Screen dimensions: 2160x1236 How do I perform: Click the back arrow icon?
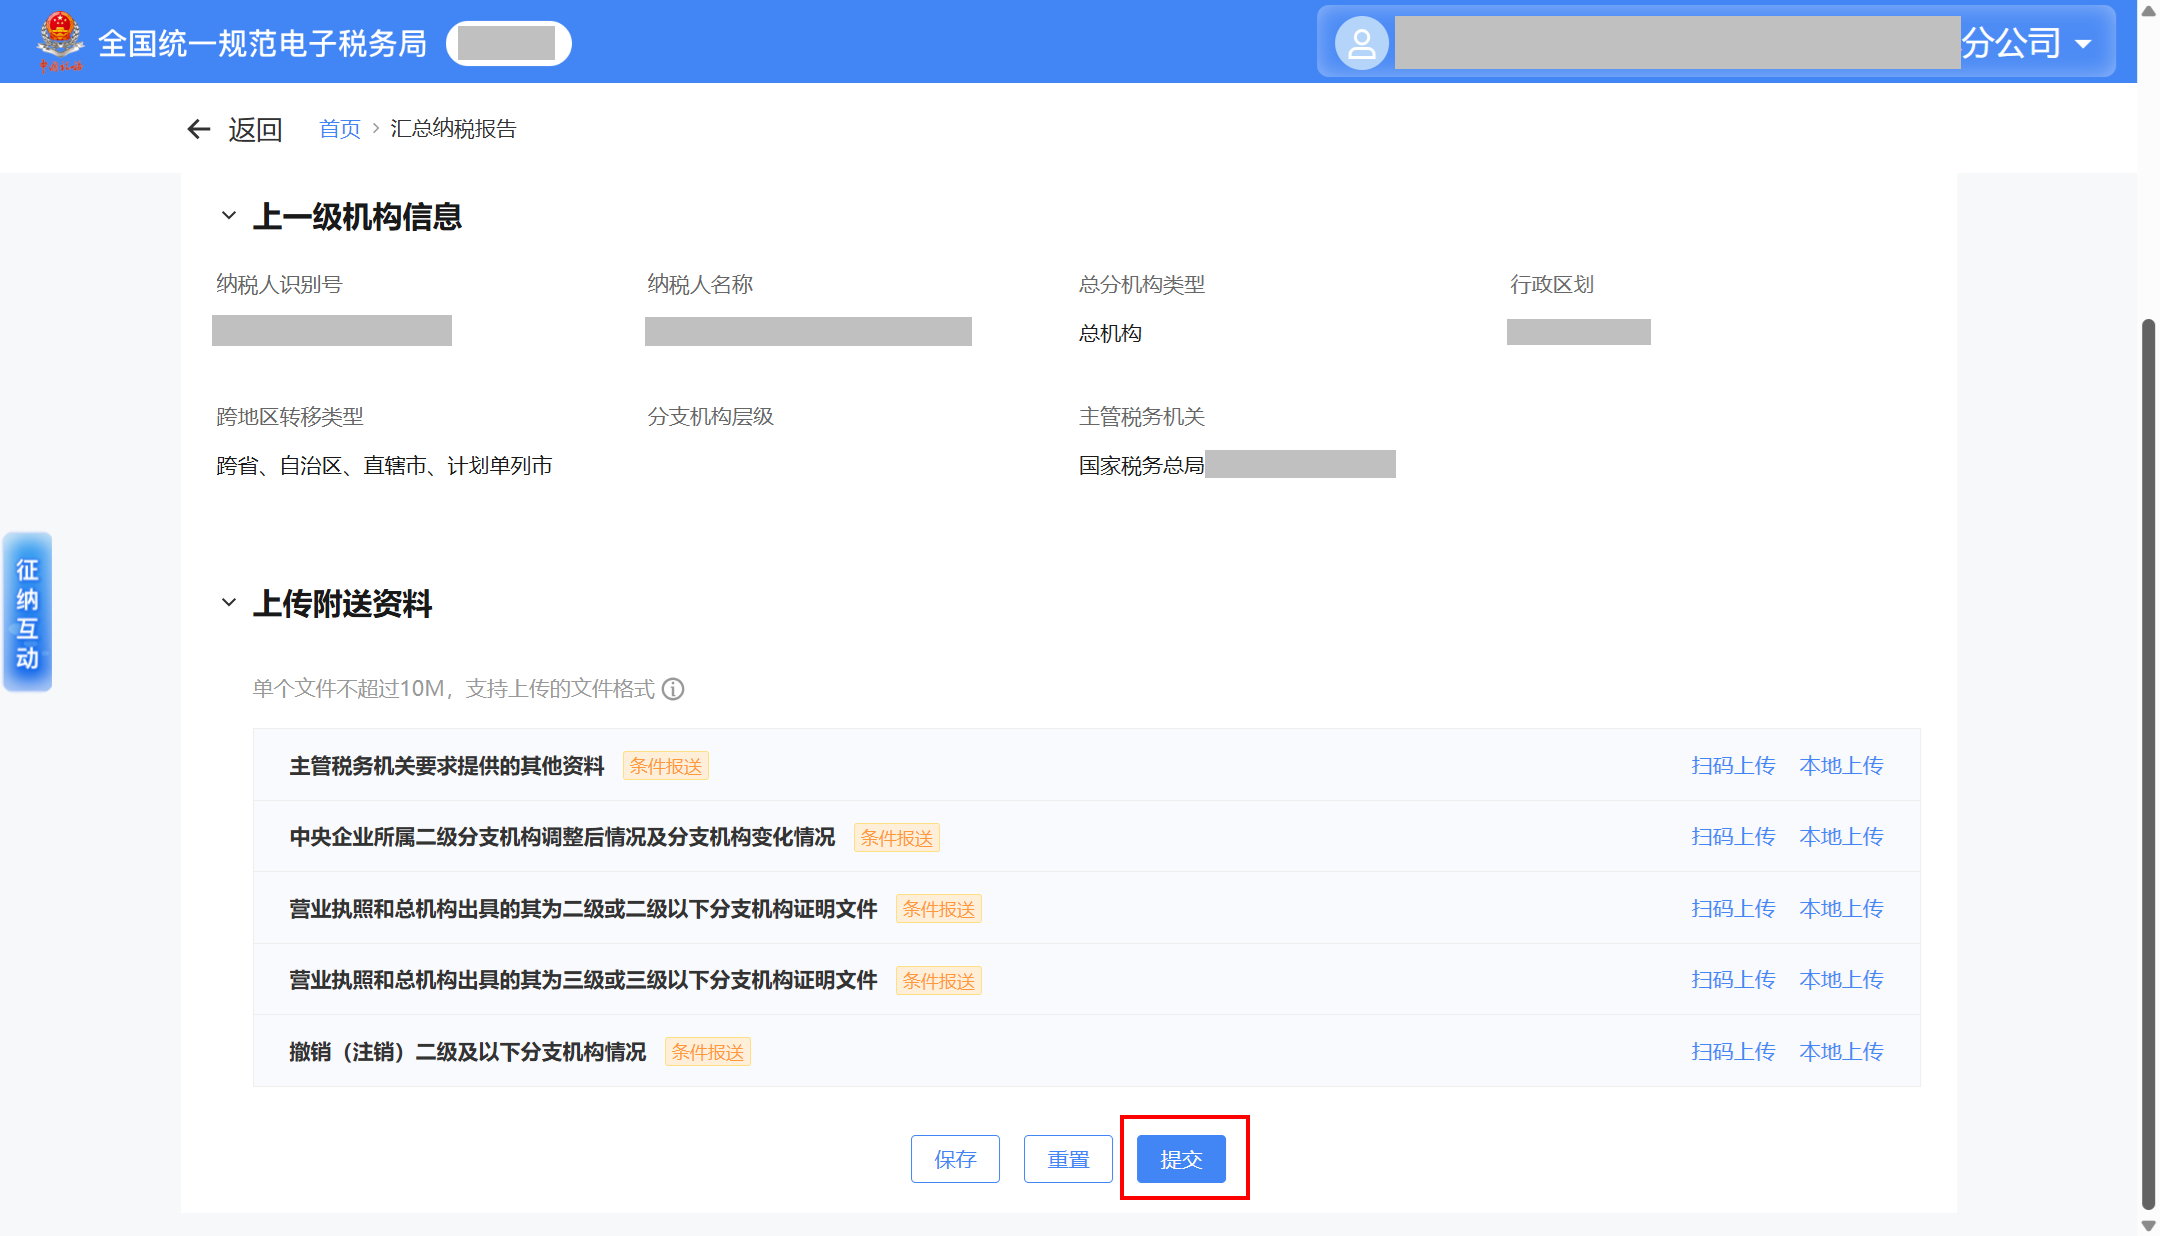click(199, 129)
